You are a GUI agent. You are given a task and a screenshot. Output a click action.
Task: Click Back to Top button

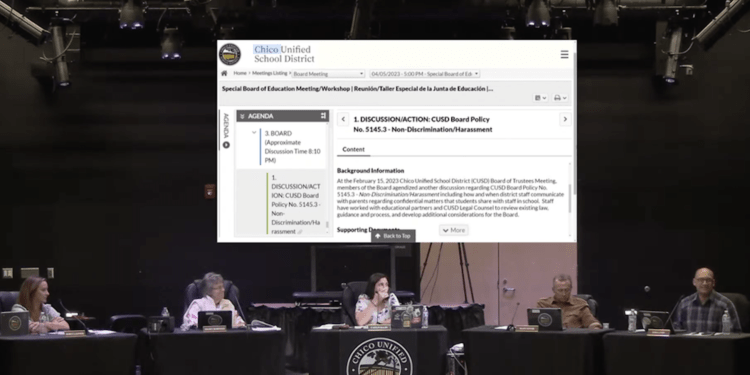click(393, 236)
